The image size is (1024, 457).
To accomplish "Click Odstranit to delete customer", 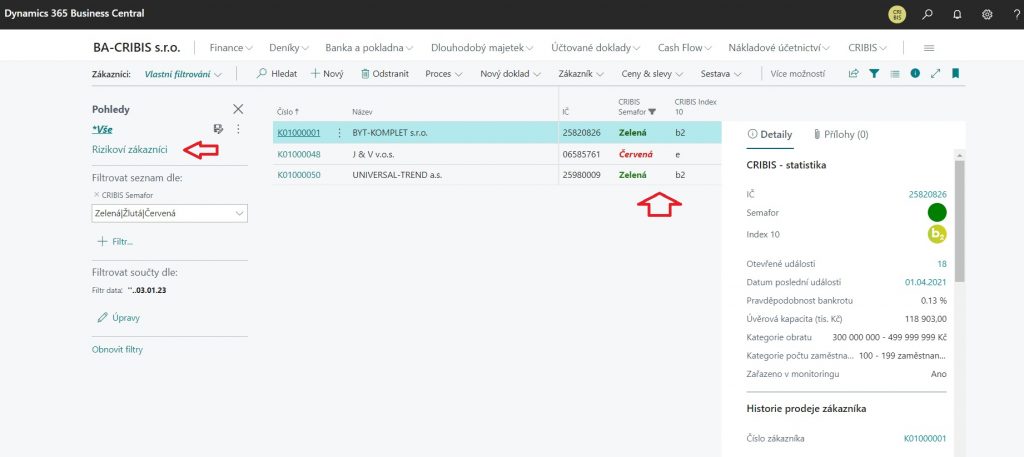I will point(385,74).
